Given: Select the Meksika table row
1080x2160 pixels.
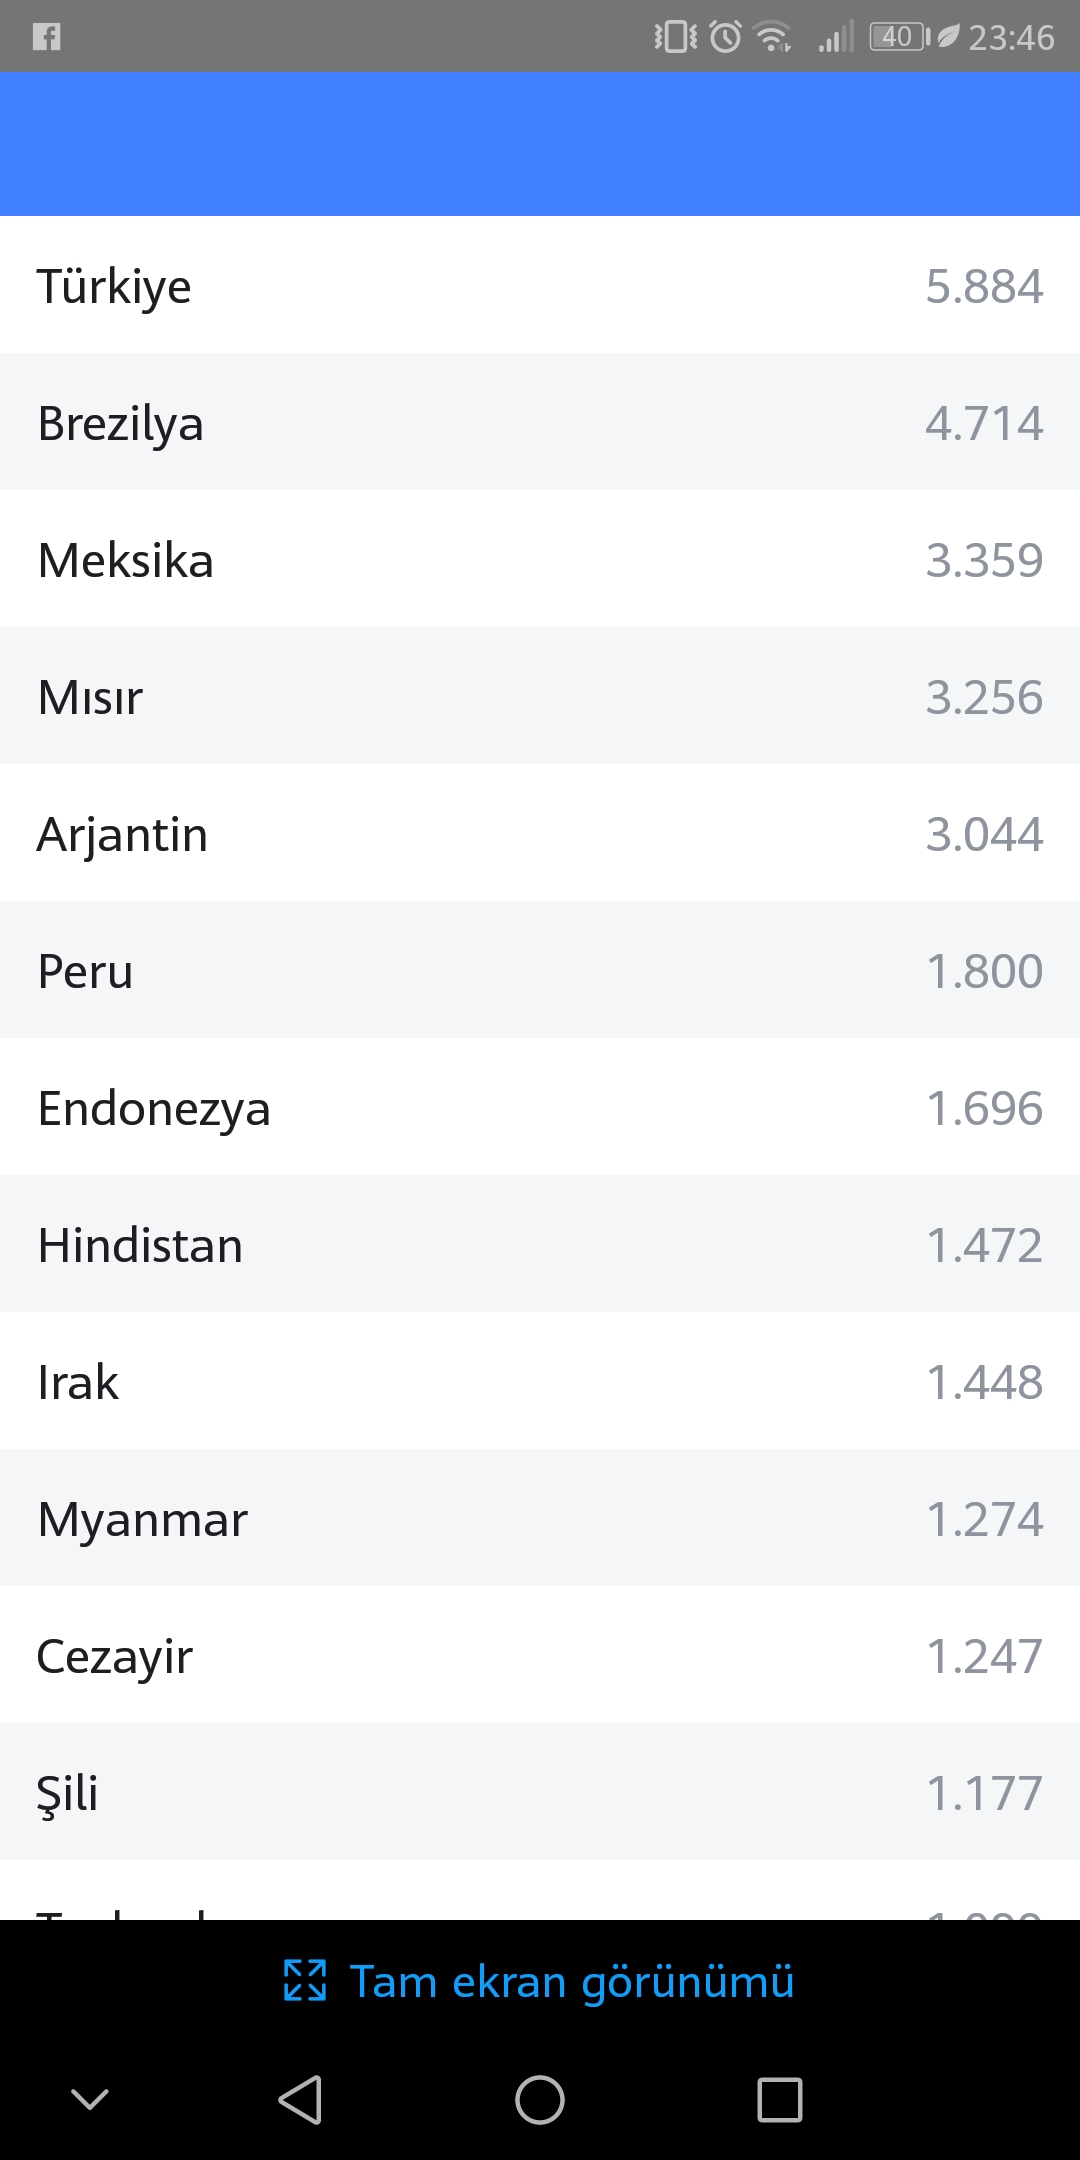Looking at the screenshot, I should click(540, 559).
